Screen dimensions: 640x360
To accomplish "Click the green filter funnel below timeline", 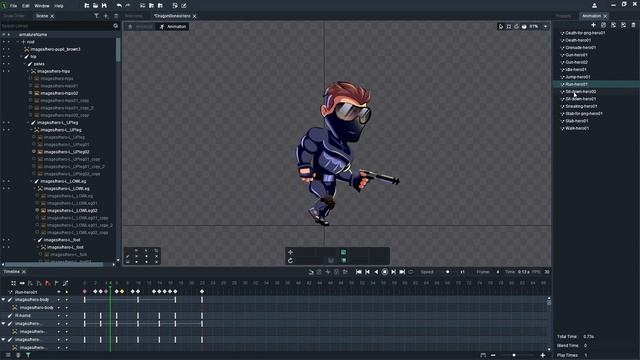I will point(28,355).
